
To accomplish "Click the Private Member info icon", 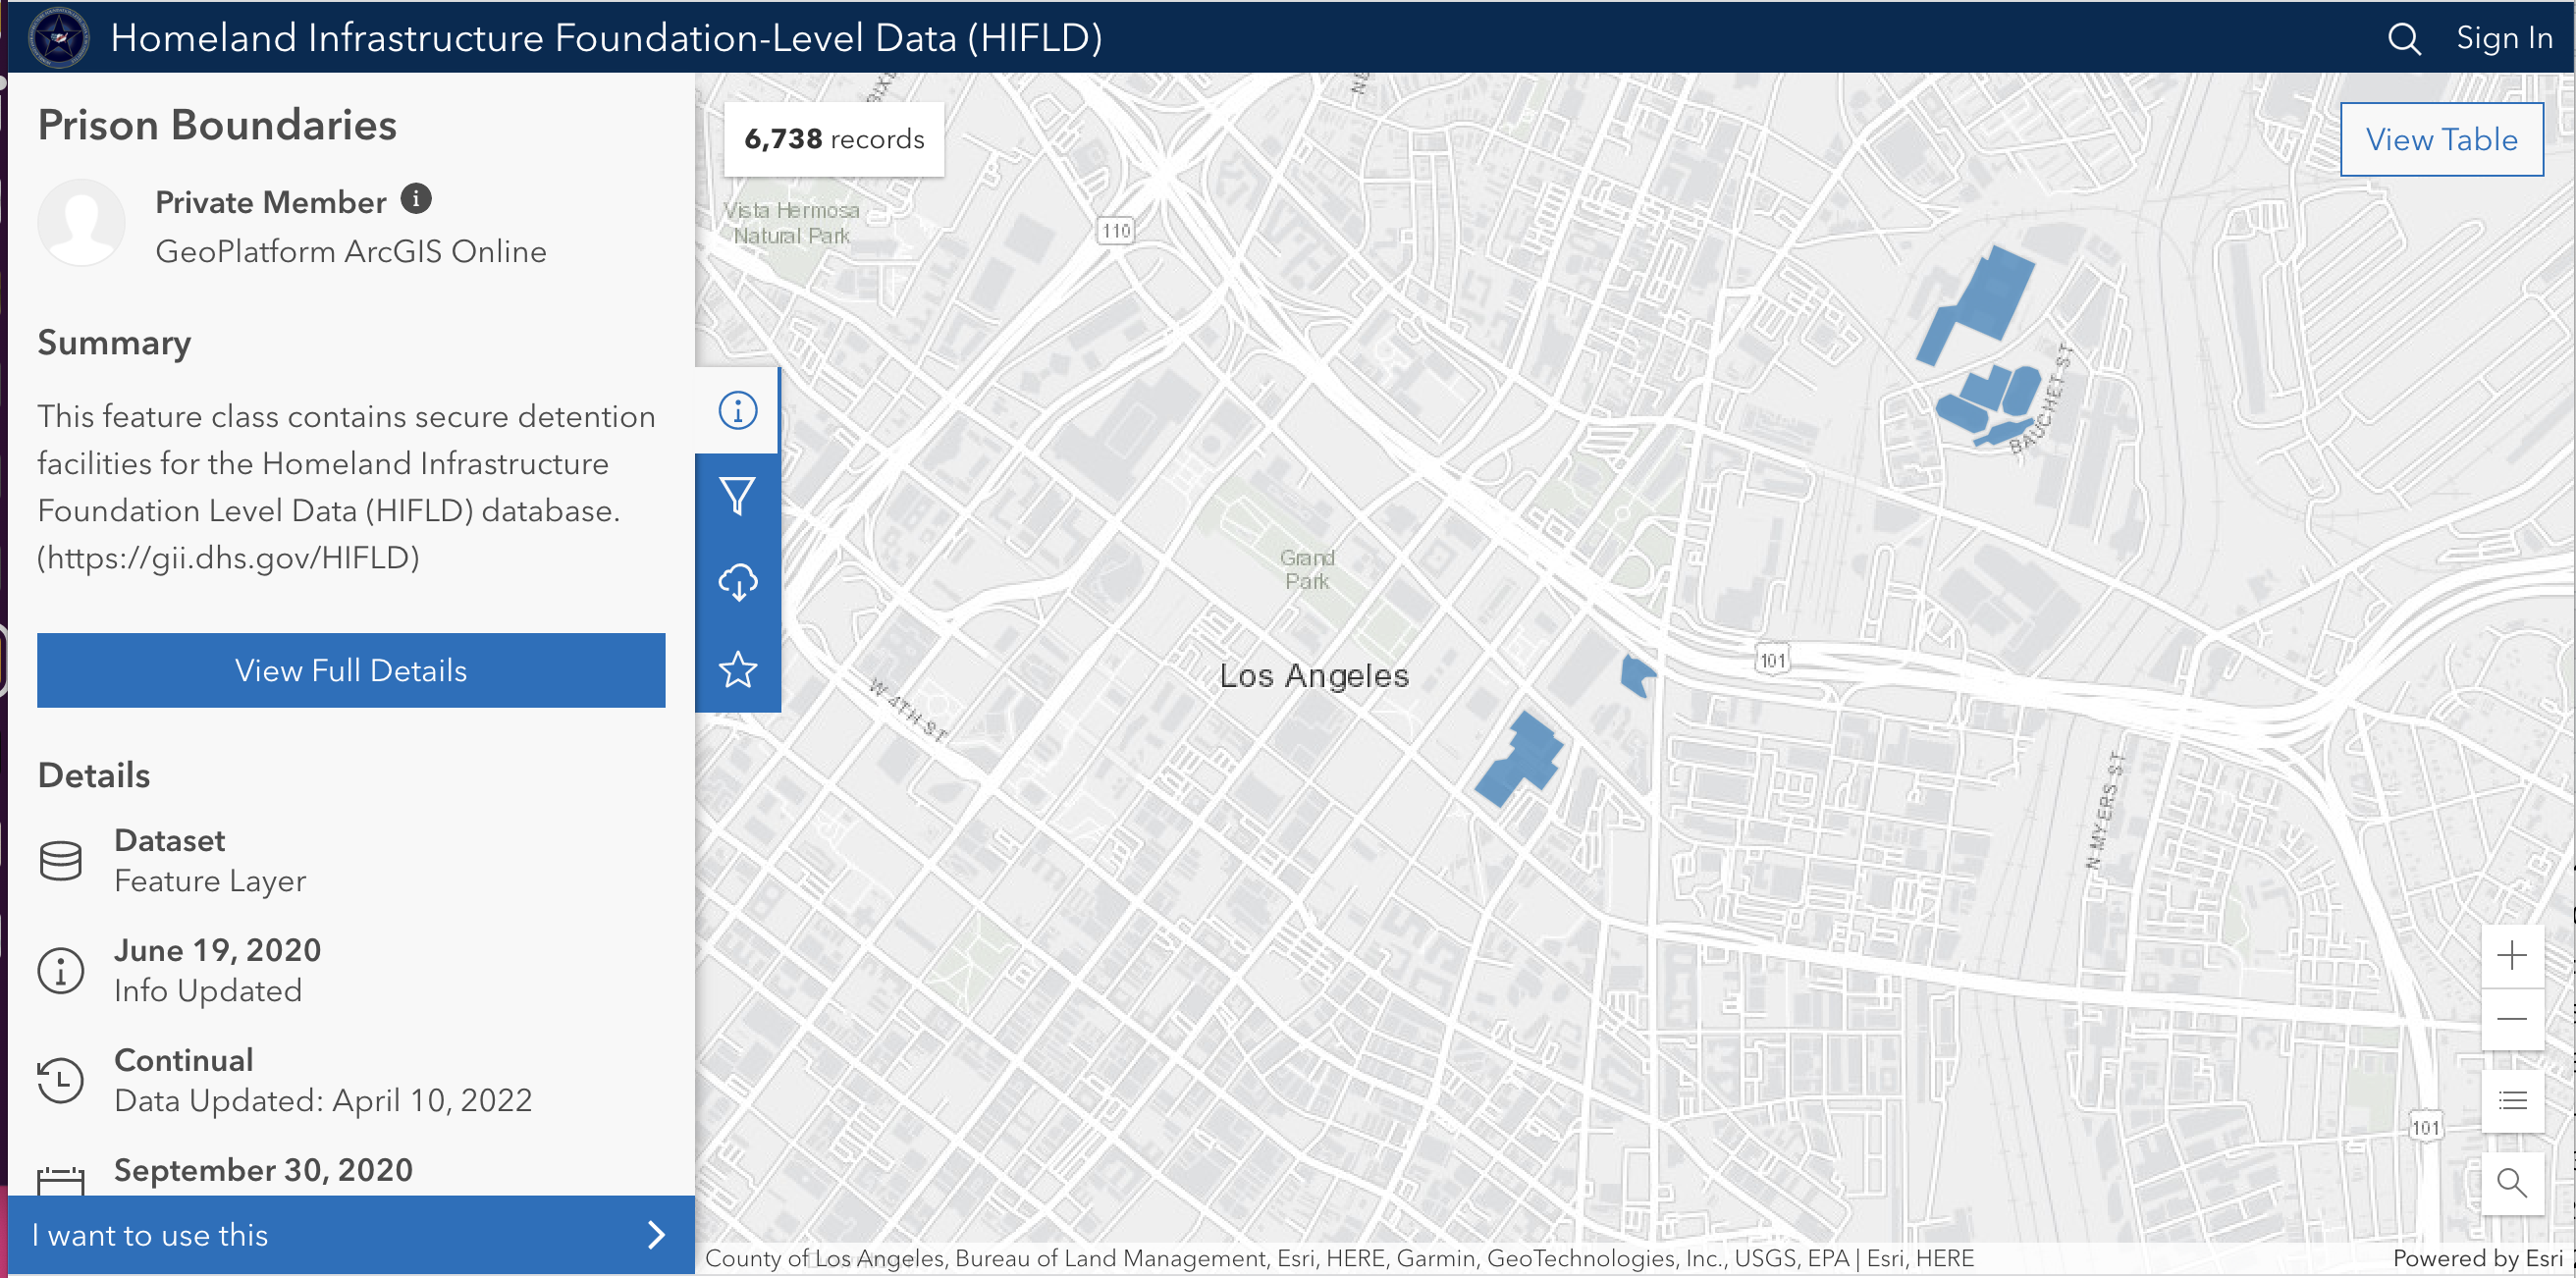I will pos(416,199).
